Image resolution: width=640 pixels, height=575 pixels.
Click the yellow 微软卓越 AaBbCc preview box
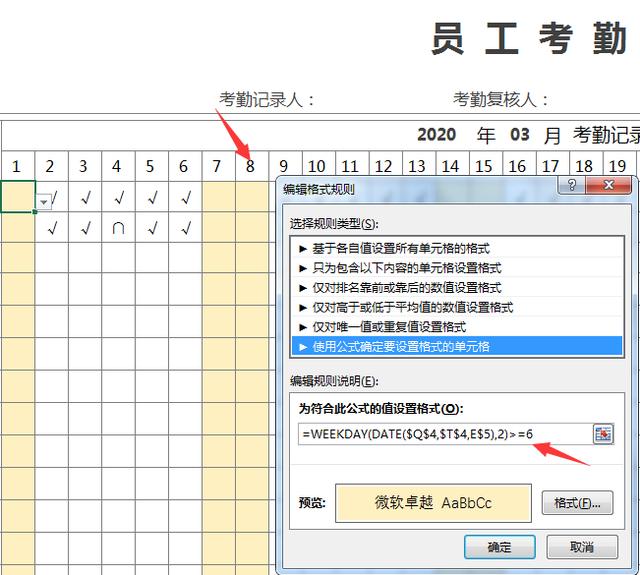pyautogui.click(x=433, y=503)
